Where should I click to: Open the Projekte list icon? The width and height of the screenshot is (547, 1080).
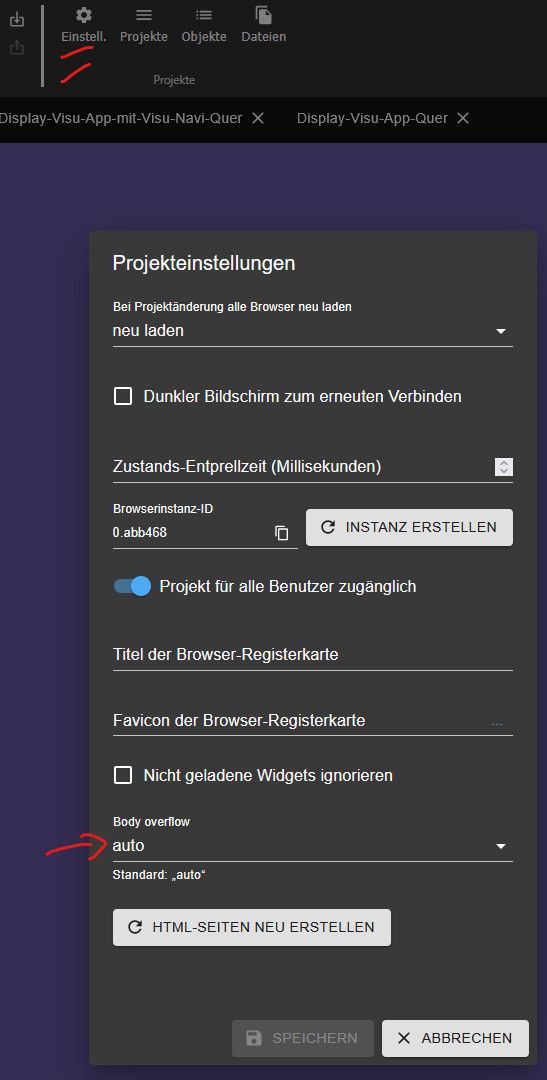[x=143, y=15]
